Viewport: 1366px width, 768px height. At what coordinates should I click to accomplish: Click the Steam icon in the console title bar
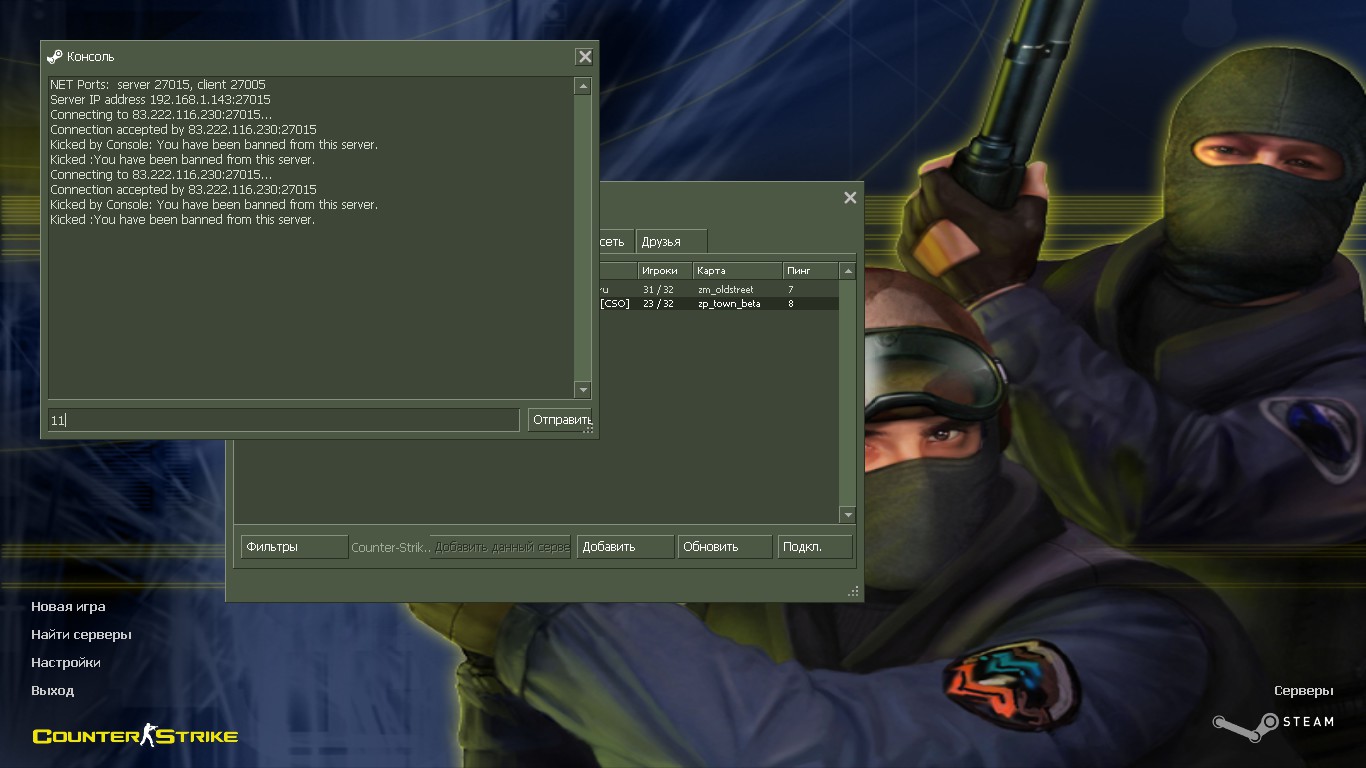click(x=55, y=57)
